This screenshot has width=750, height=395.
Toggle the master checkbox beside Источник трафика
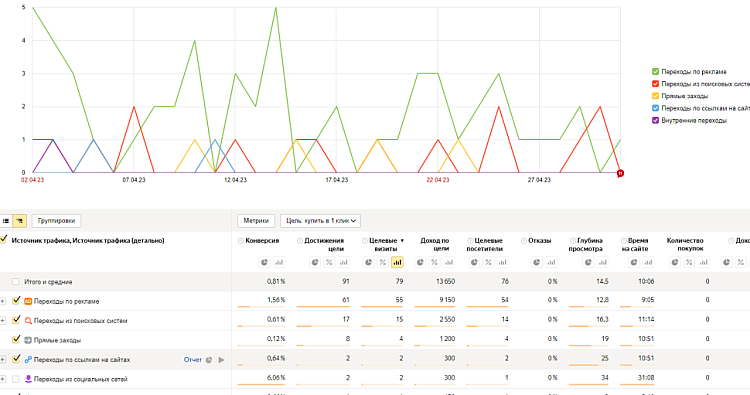pos(4,239)
